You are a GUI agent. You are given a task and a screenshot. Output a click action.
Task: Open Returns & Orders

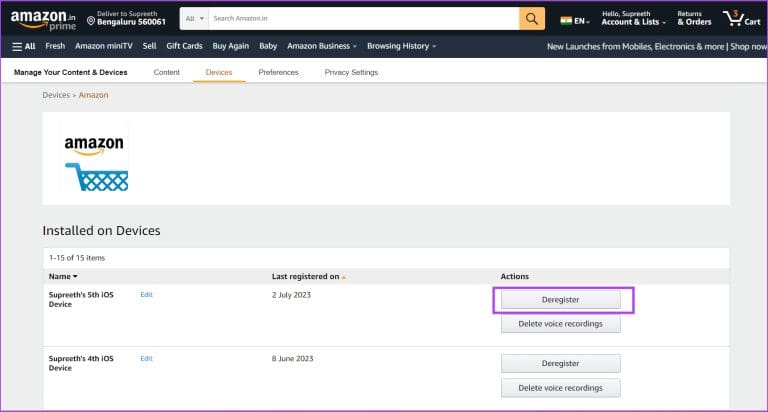point(694,18)
